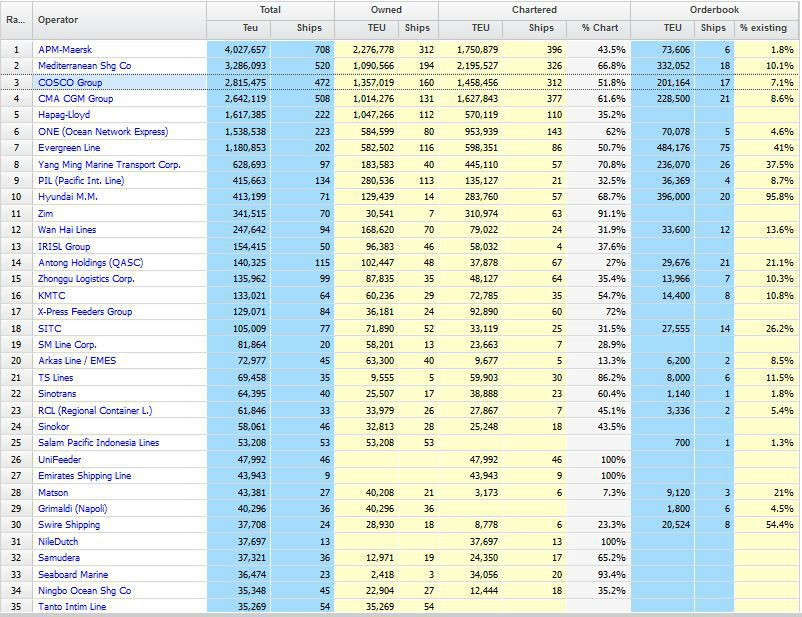Sort by the Operator column header
The height and width of the screenshot is (617, 802).
(x=58, y=19)
